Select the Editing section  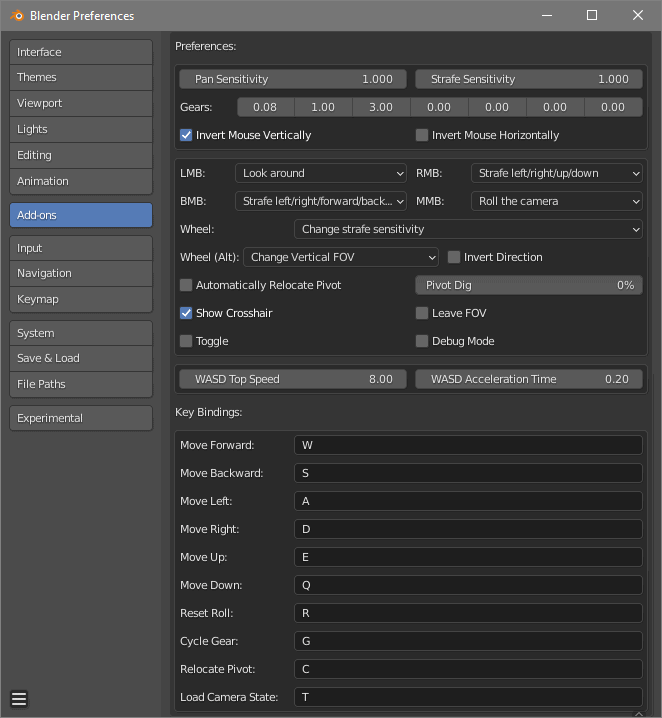click(81, 155)
